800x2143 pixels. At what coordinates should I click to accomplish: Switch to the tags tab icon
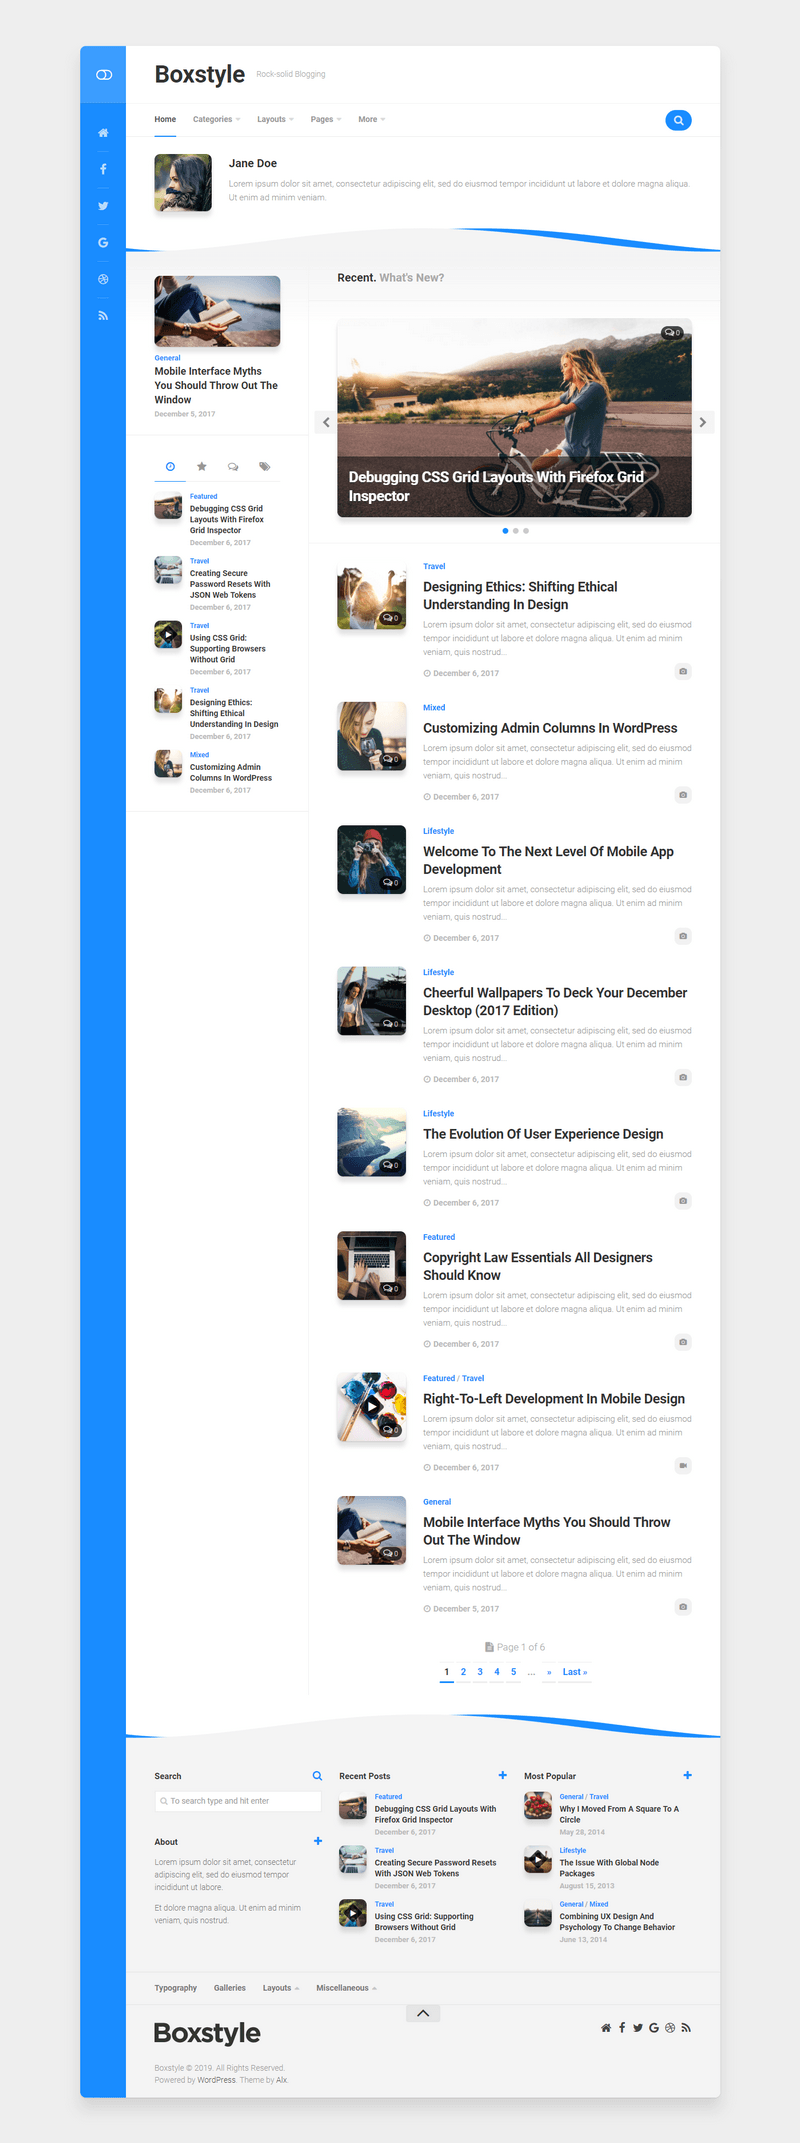pos(264,467)
